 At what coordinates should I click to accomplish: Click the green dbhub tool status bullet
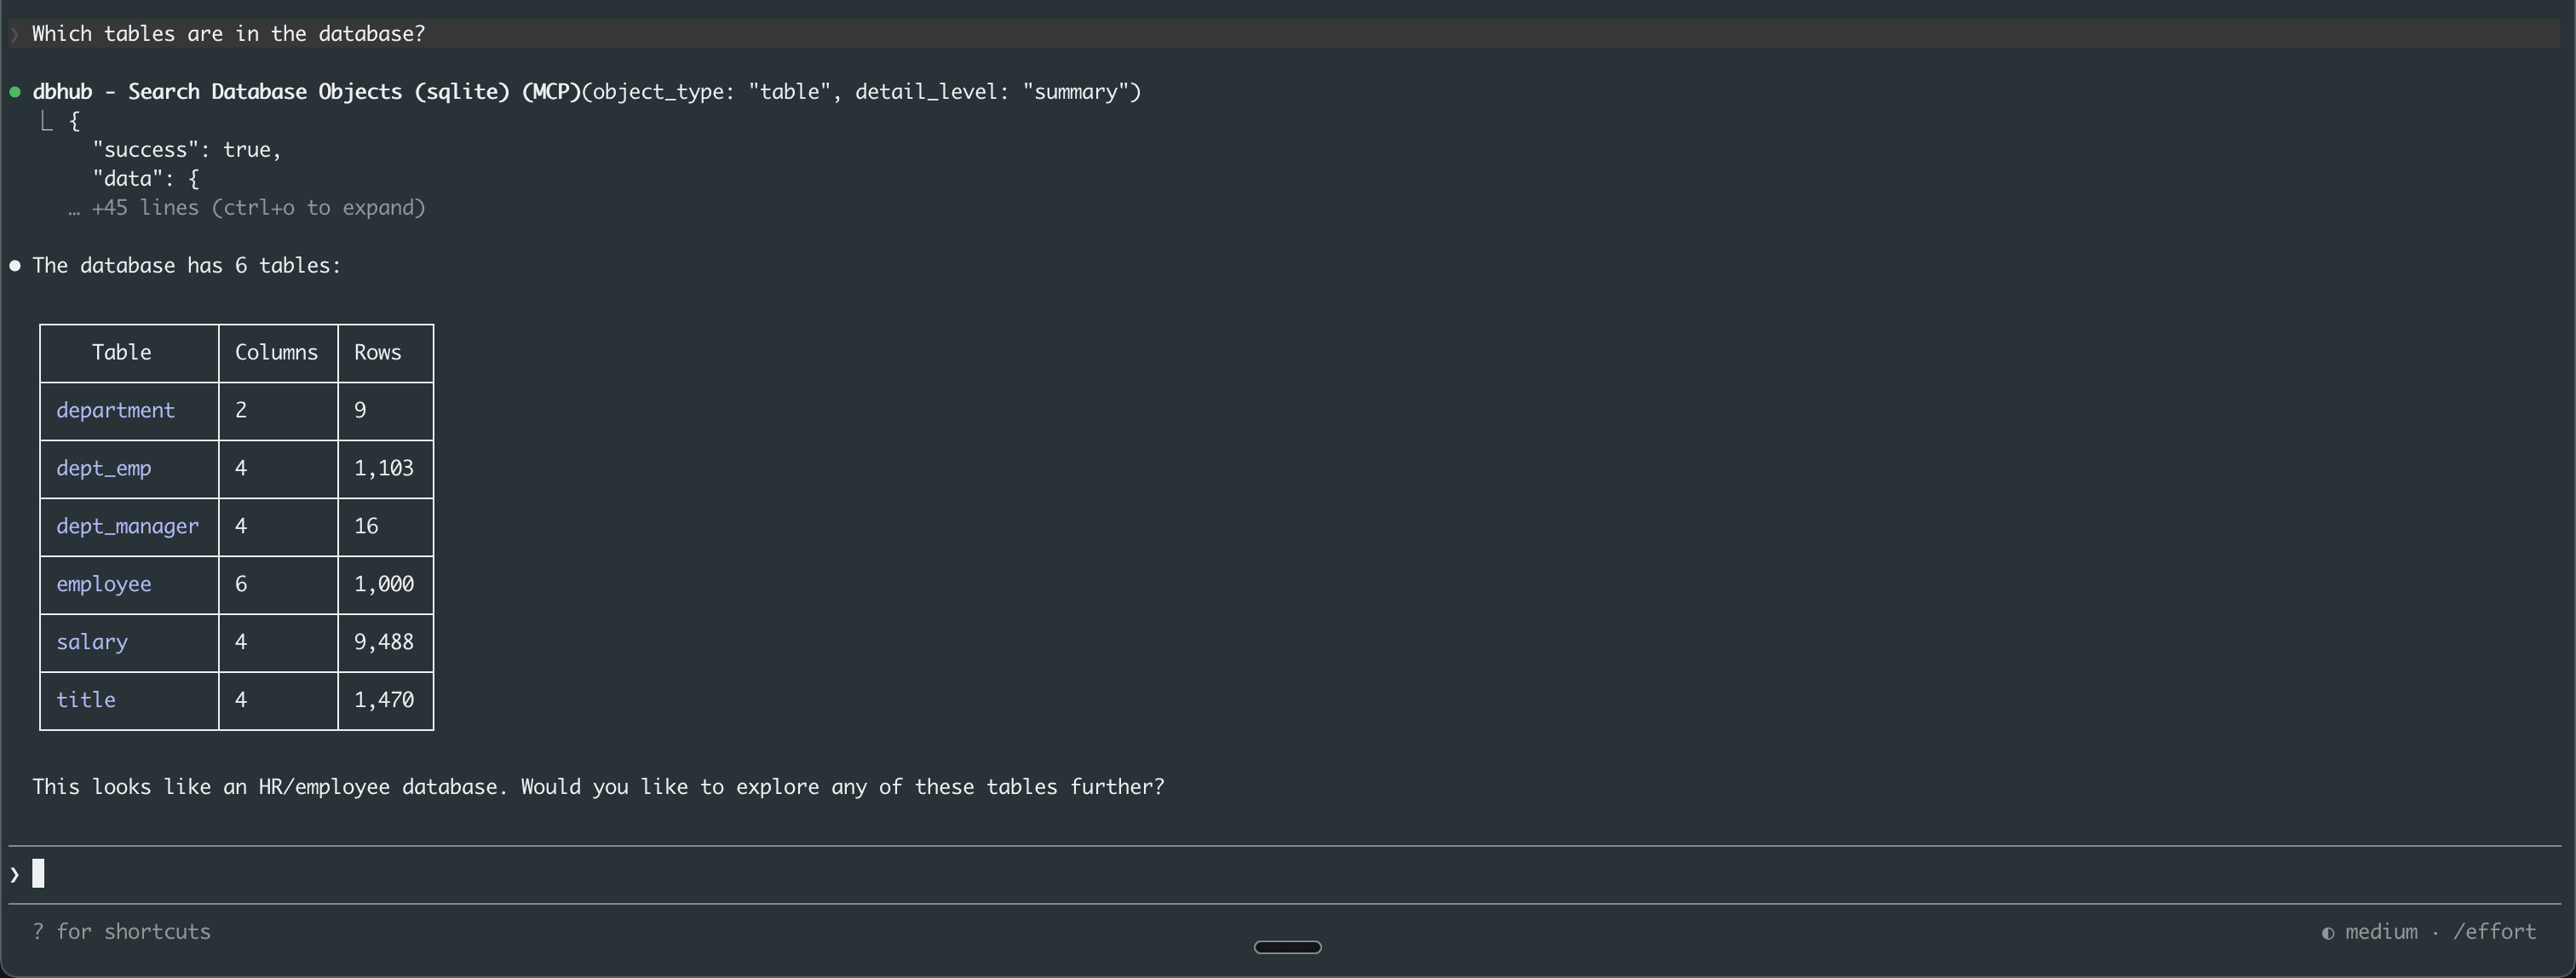[15, 91]
